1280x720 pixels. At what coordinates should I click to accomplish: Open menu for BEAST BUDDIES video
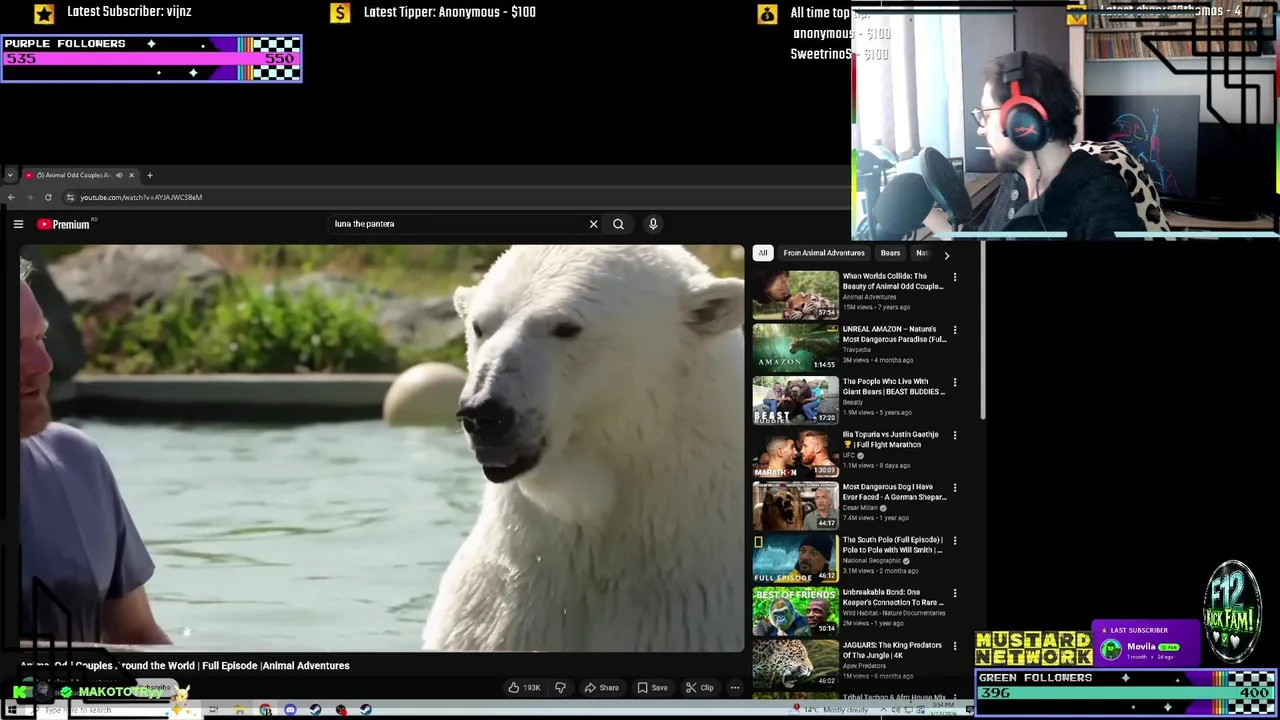pyautogui.click(x=954, y=382)
